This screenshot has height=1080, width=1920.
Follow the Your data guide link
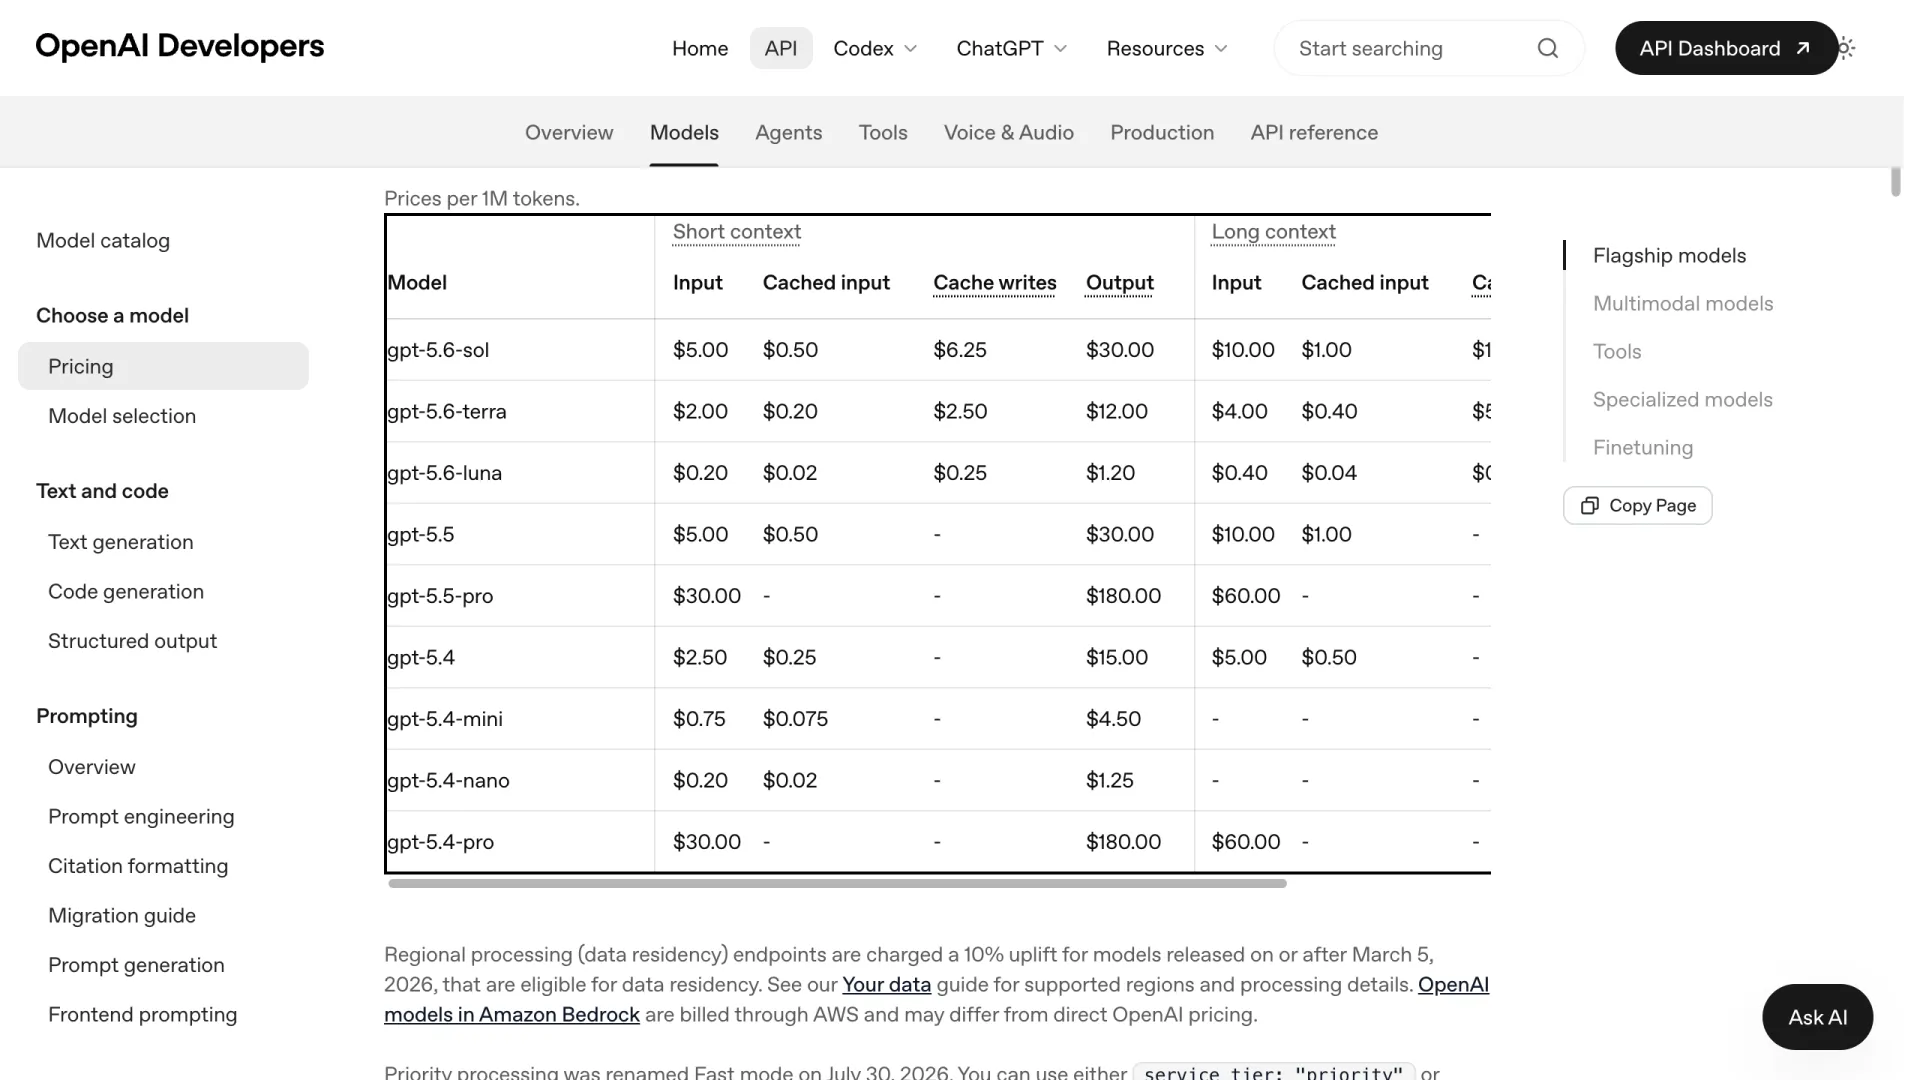(886, 985)
